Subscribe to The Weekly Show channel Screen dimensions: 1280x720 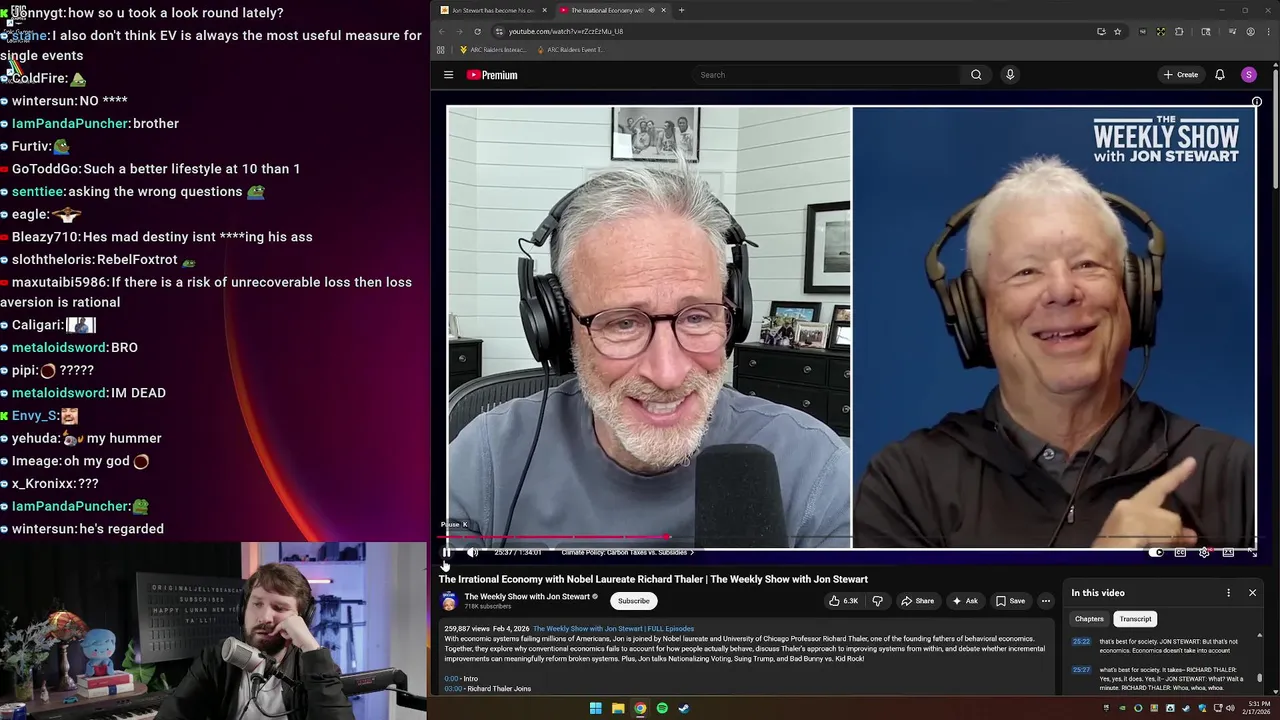[633, 601]
